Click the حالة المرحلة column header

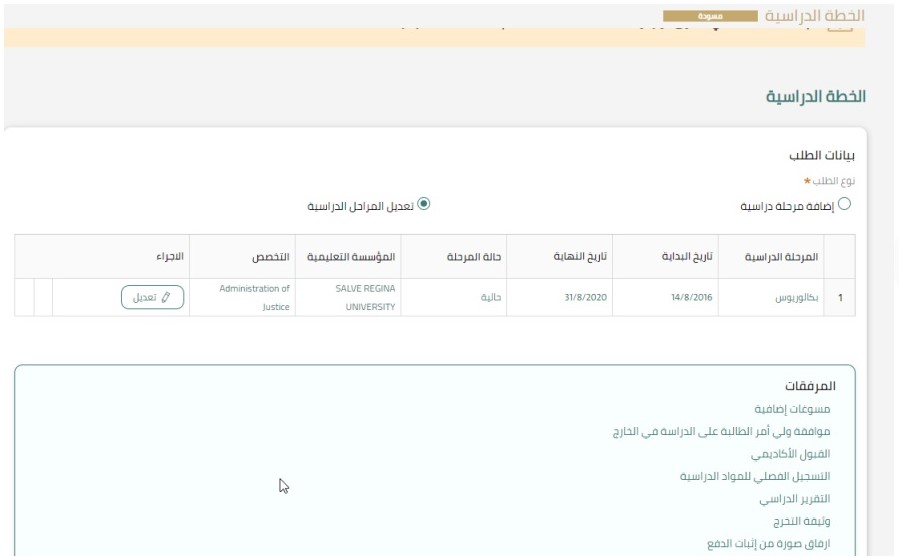473,257
